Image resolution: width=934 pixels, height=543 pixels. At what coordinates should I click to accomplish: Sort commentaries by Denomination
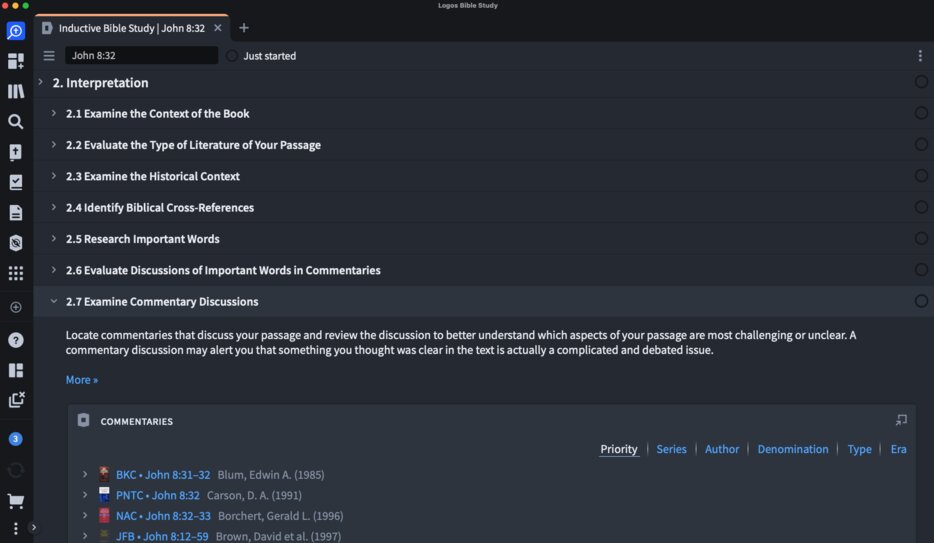coord(792,449)
